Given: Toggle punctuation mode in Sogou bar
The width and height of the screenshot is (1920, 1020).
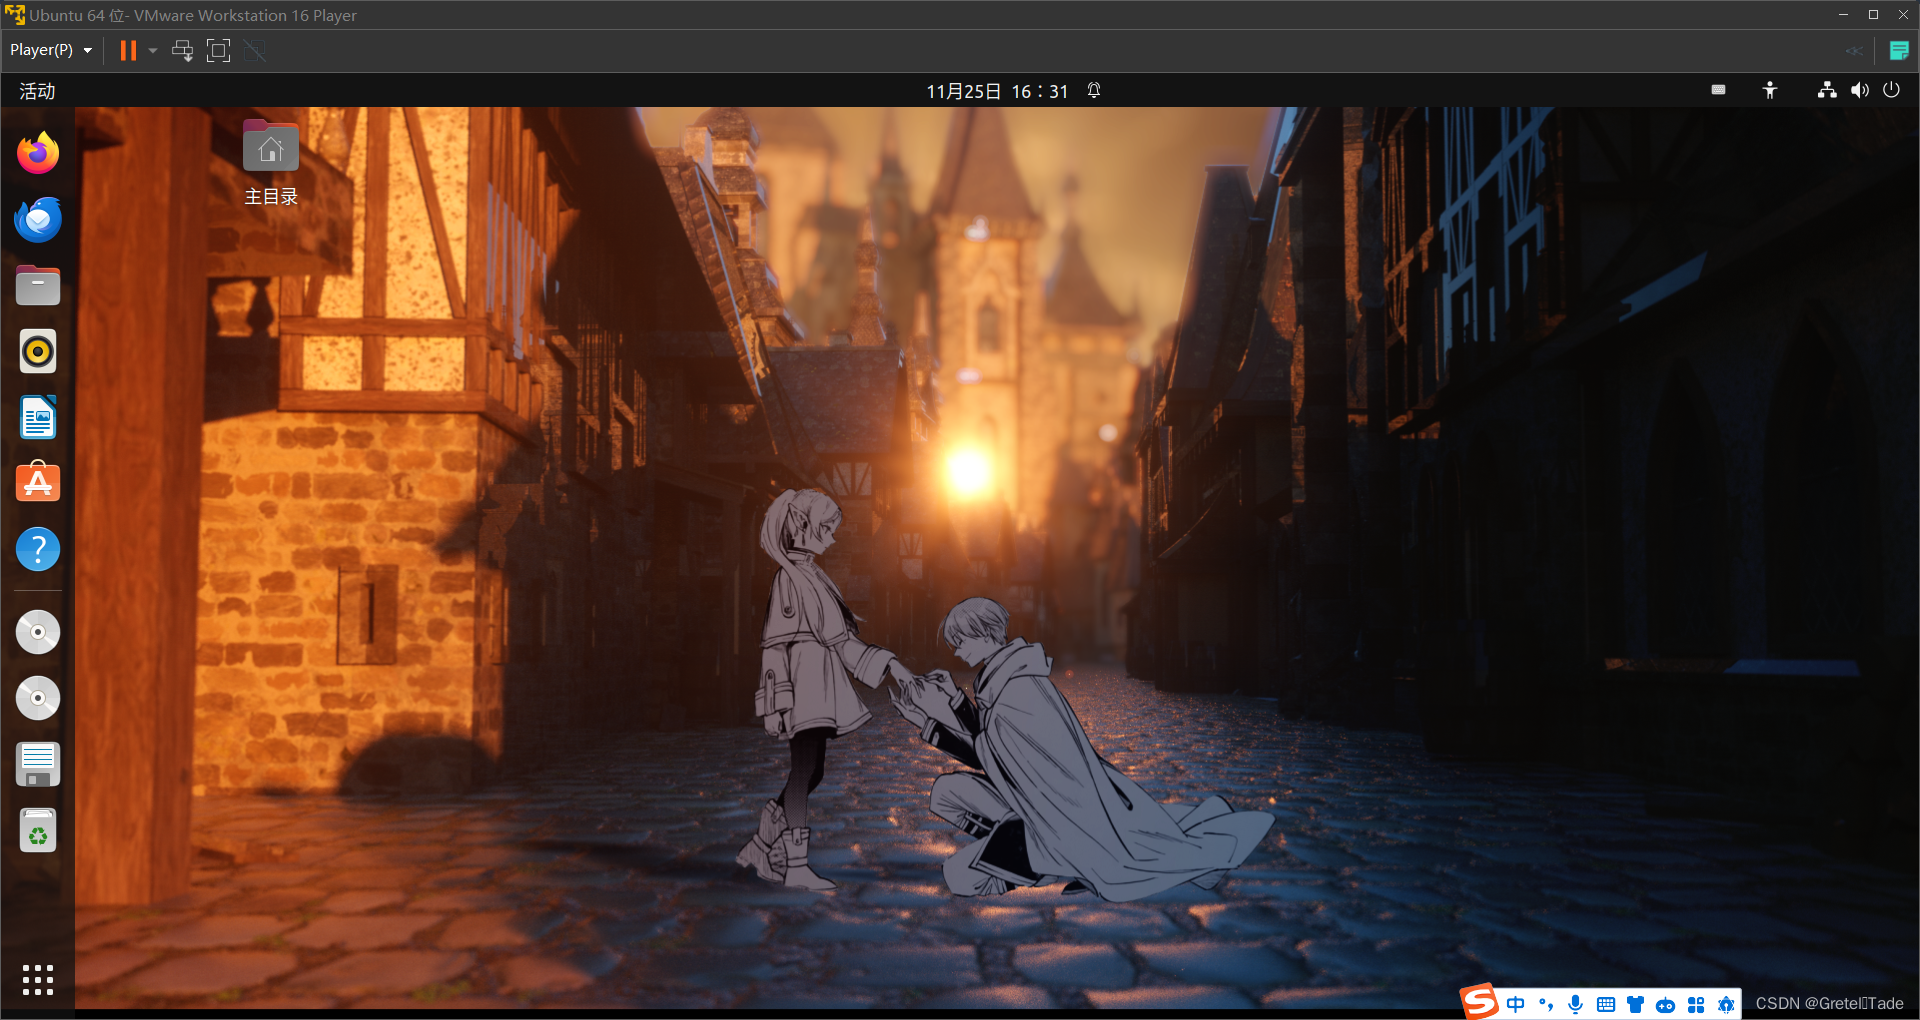Looking at the screenshot, I should [1546, 1005].
